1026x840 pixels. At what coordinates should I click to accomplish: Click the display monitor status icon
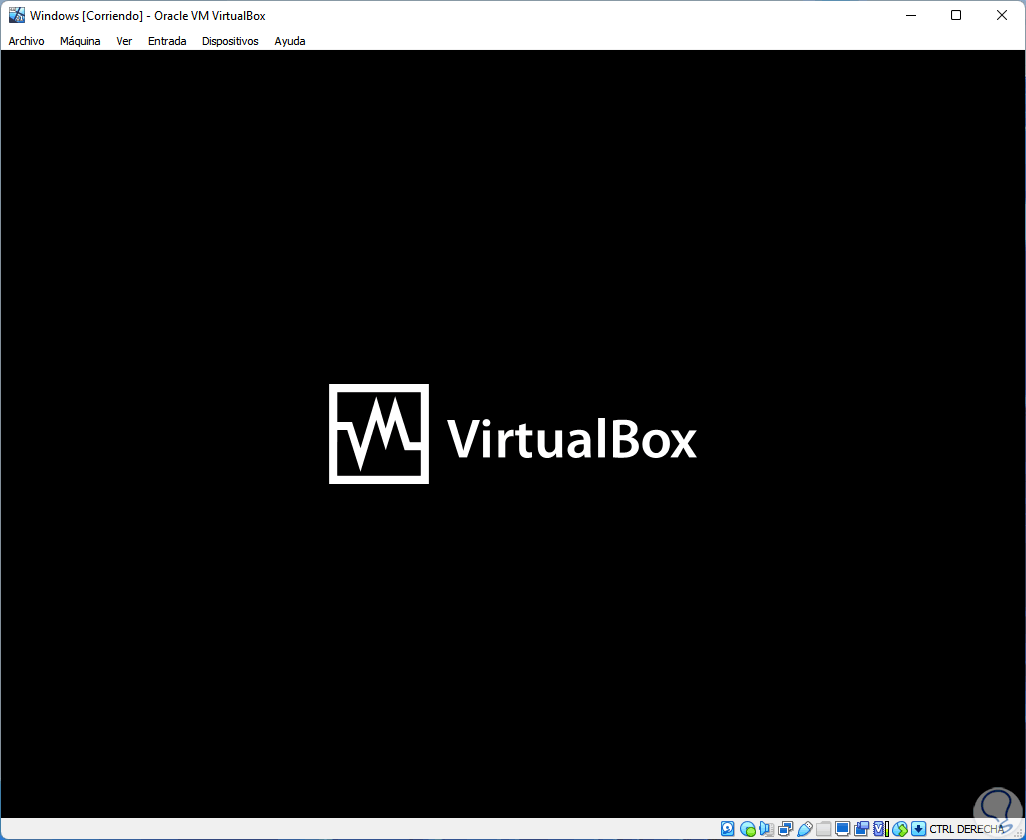point(843,829)
